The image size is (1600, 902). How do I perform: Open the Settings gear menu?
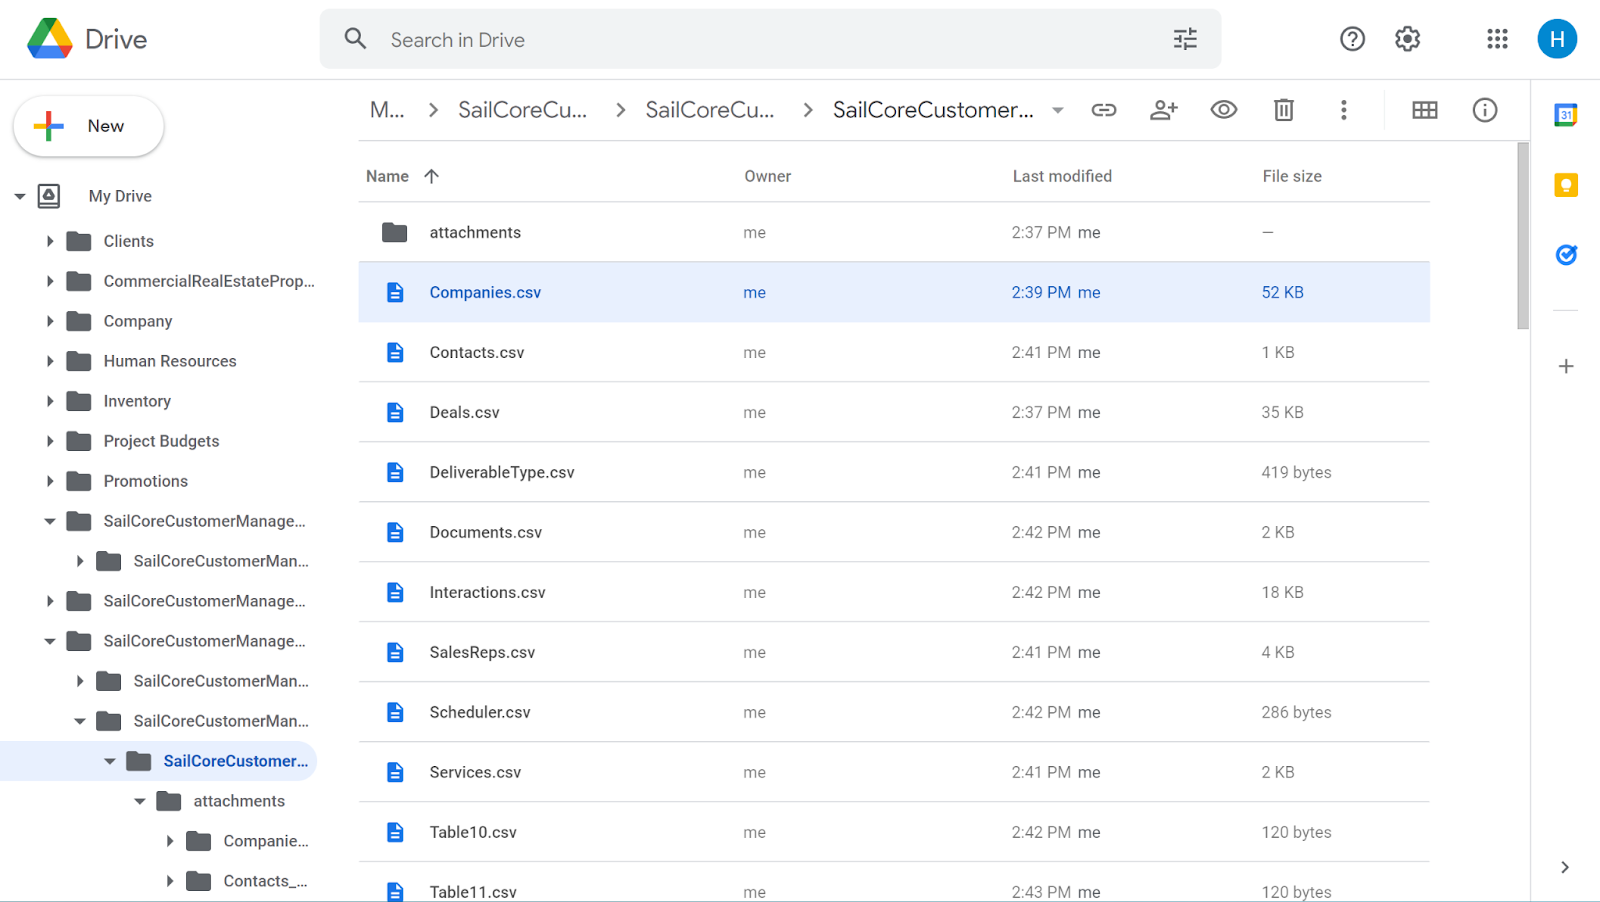tap(1407, 39)
